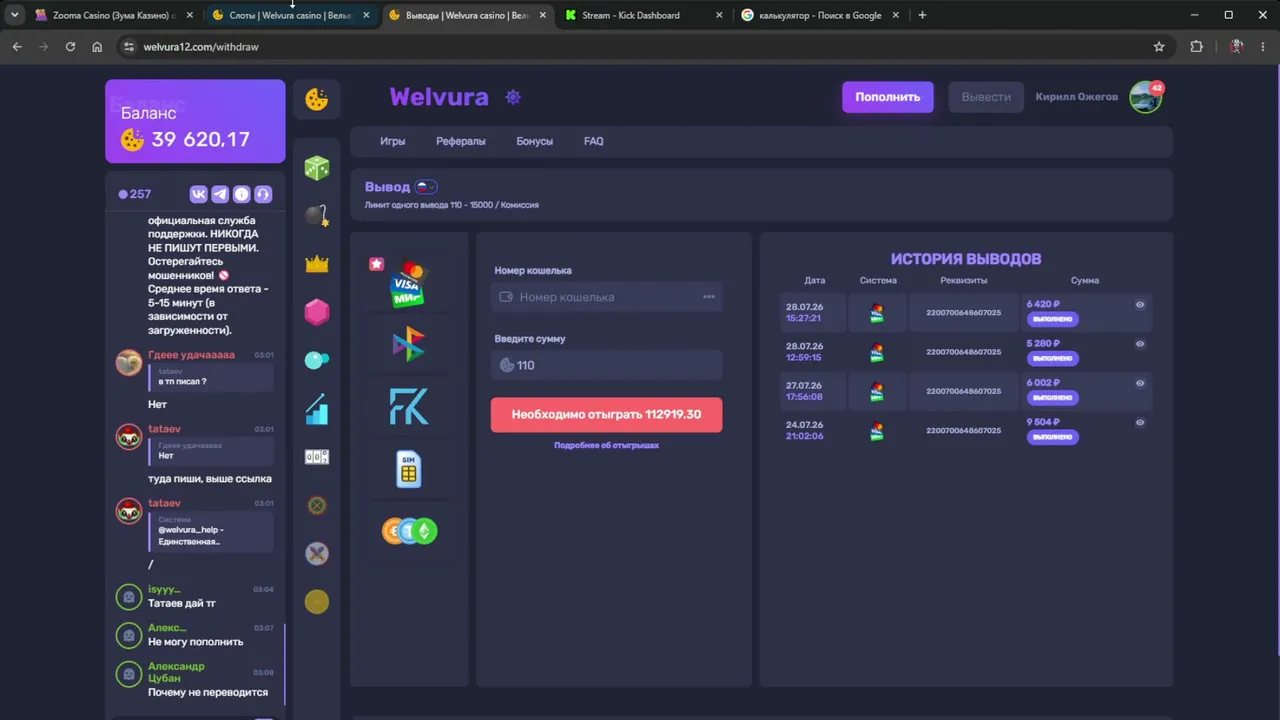Open a new browser tab
The height and width of the screenshot is (720, 1280).
922,15
